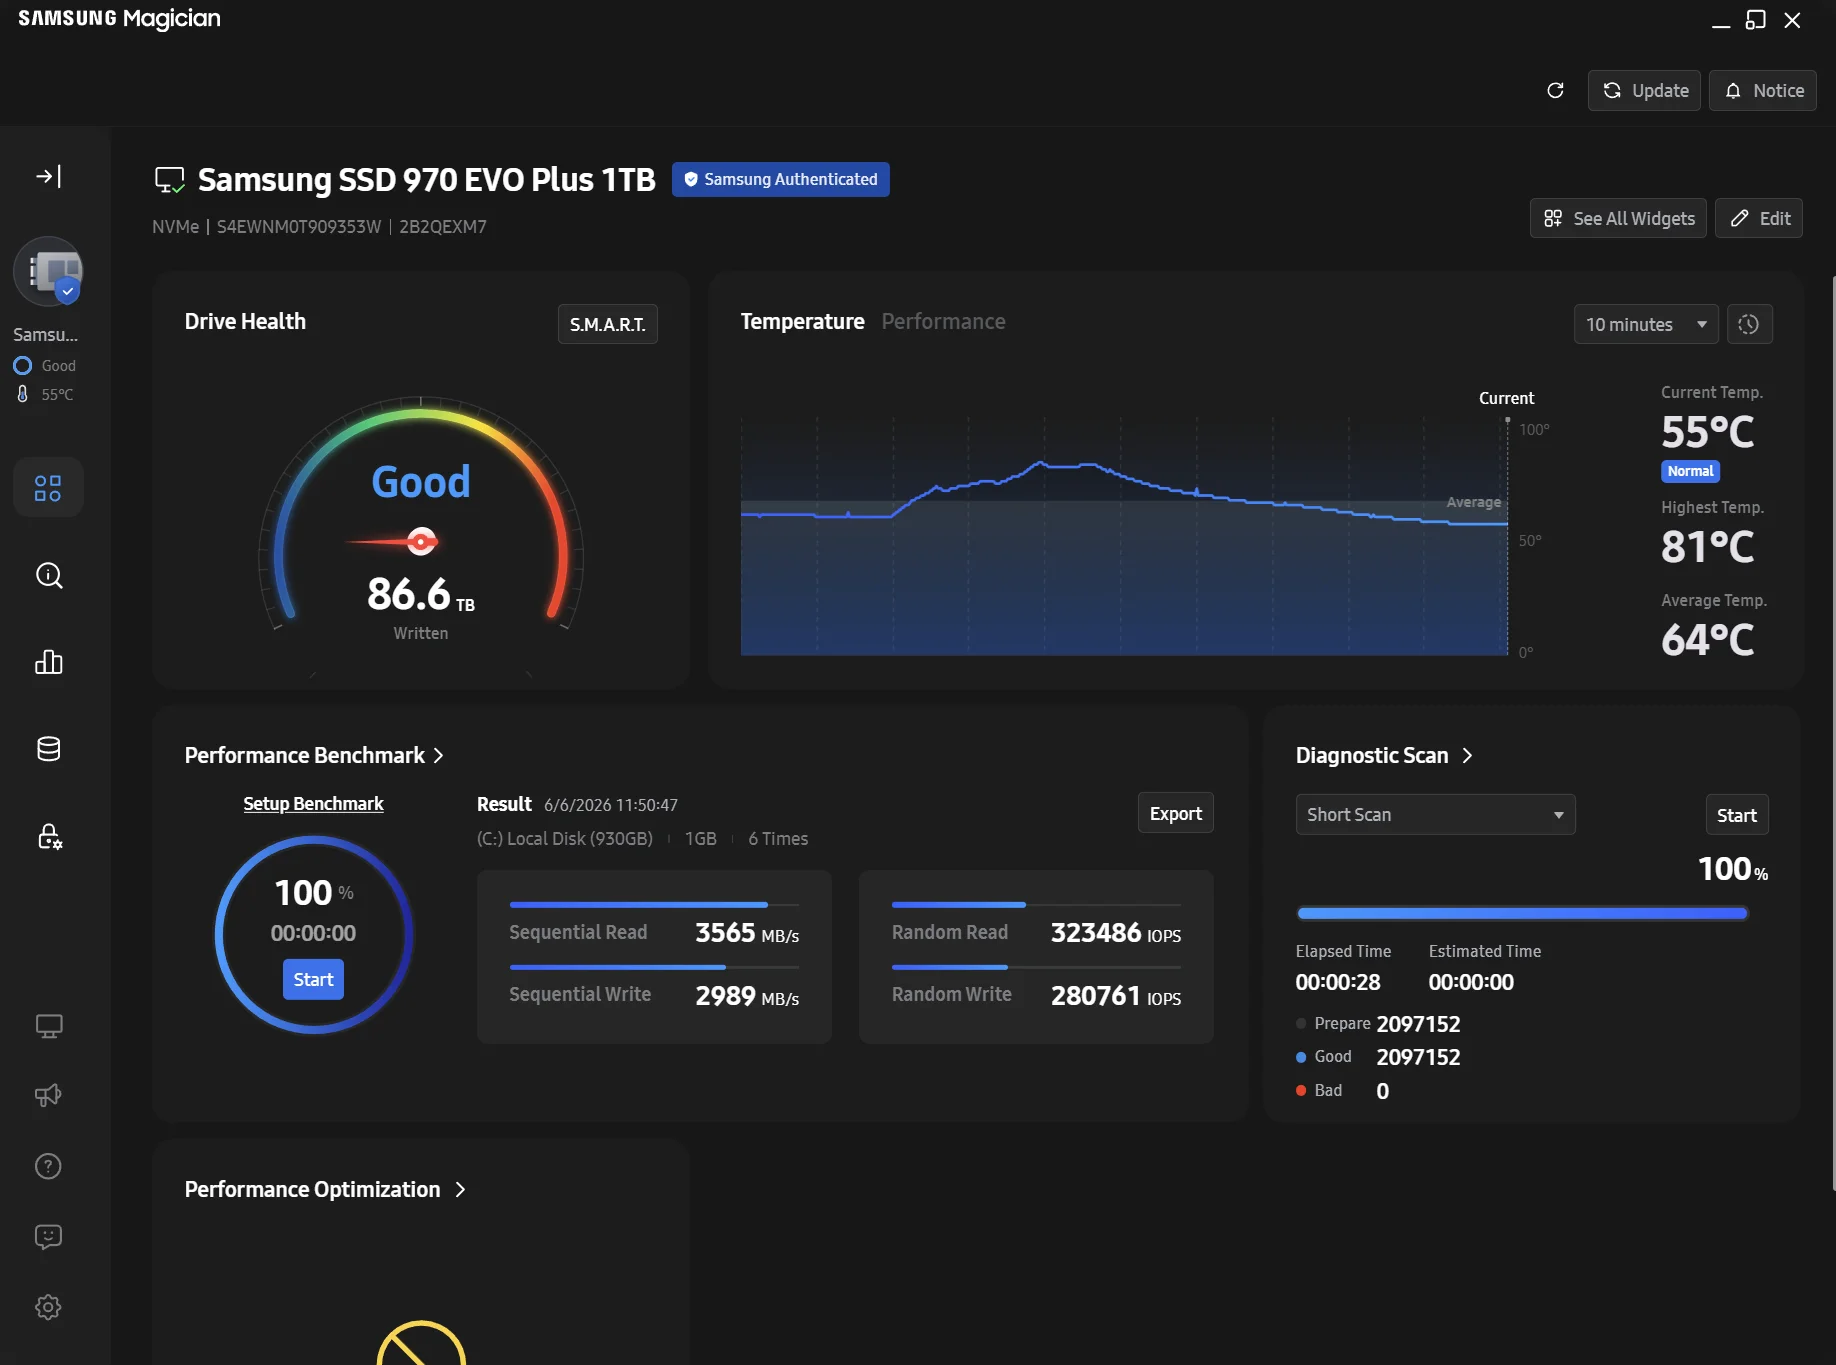Click the Normal temperature status badge
The image size is (1836, 1365).
coord(1690,471)
